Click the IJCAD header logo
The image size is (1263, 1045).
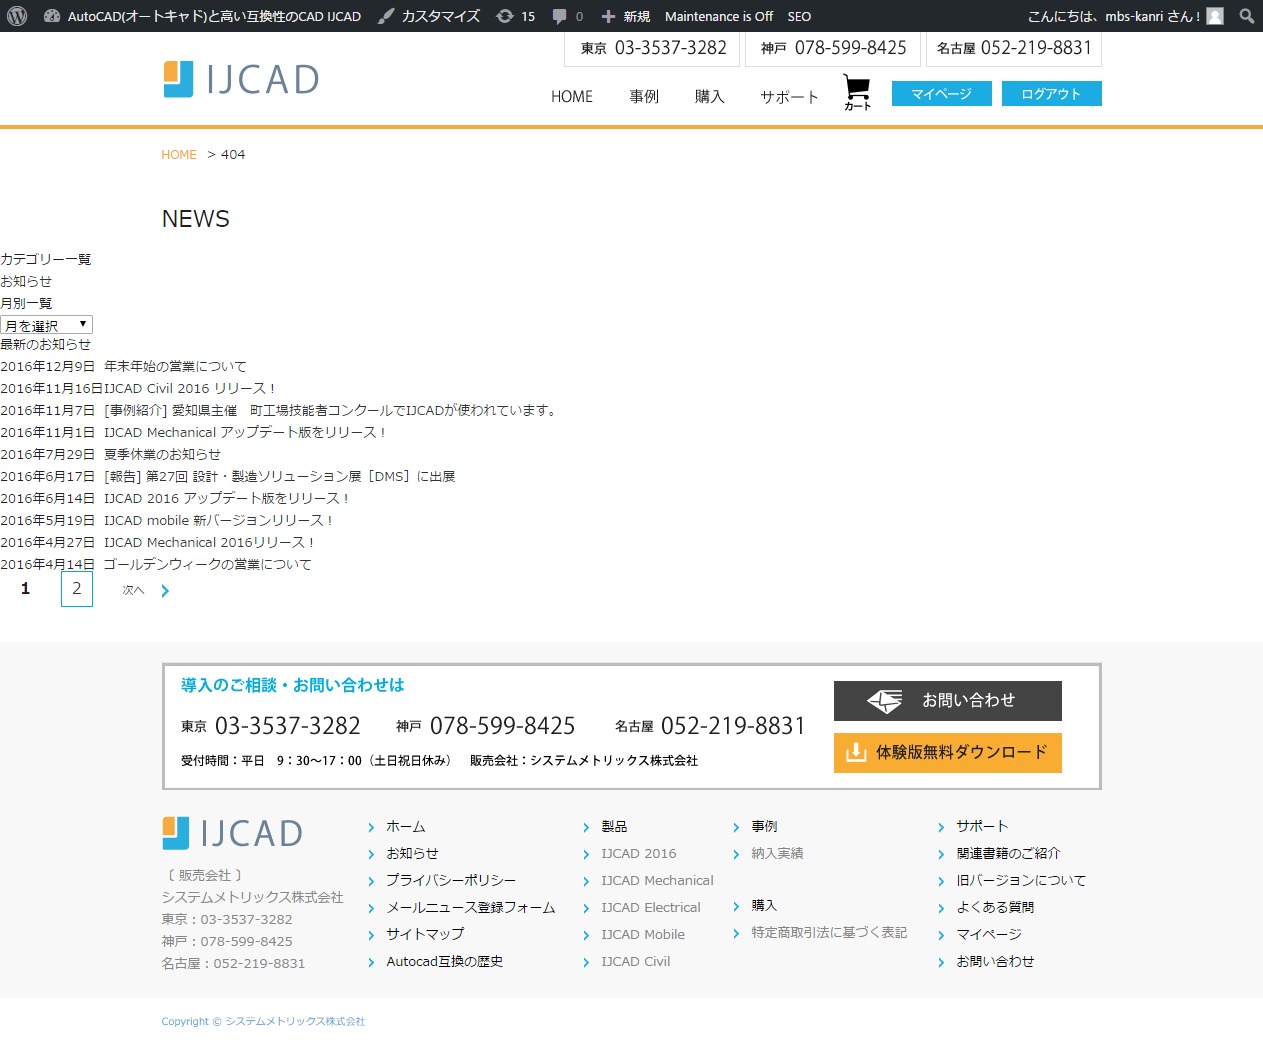coord(241,79)
